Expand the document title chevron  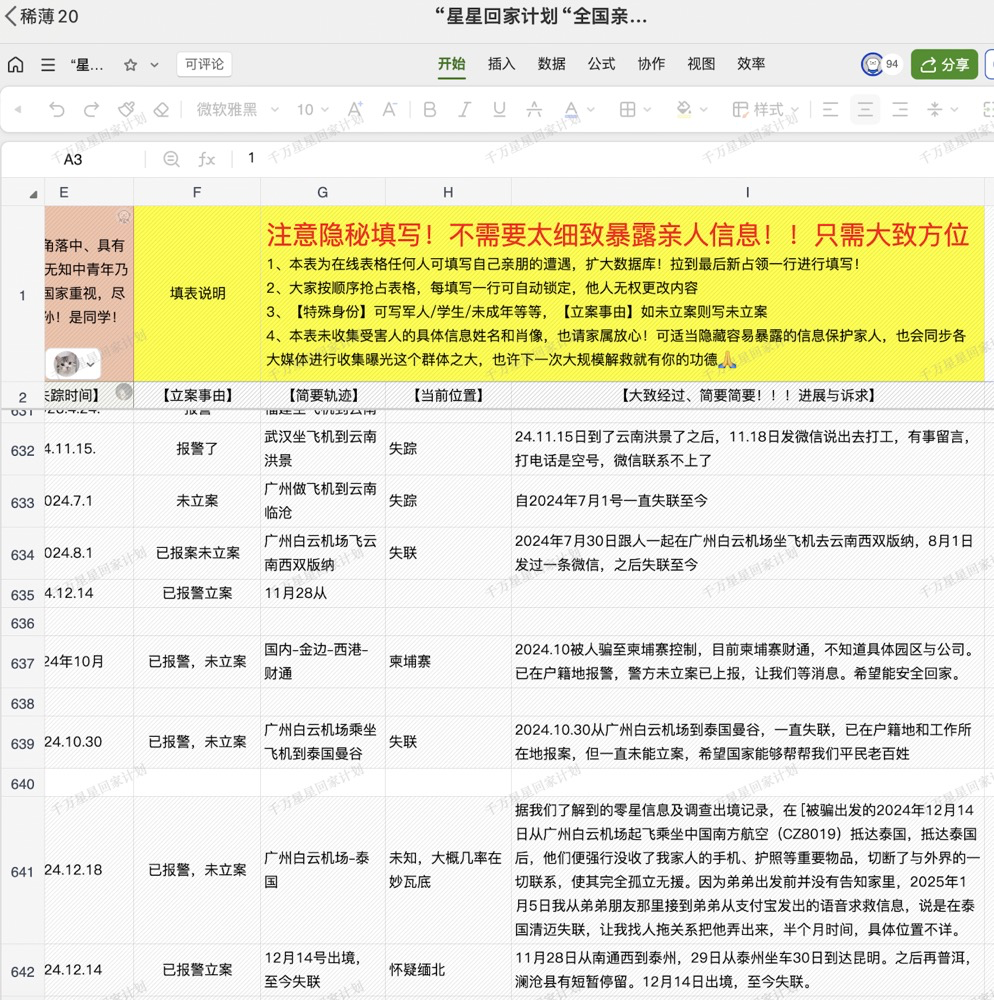tap(154, 65)
